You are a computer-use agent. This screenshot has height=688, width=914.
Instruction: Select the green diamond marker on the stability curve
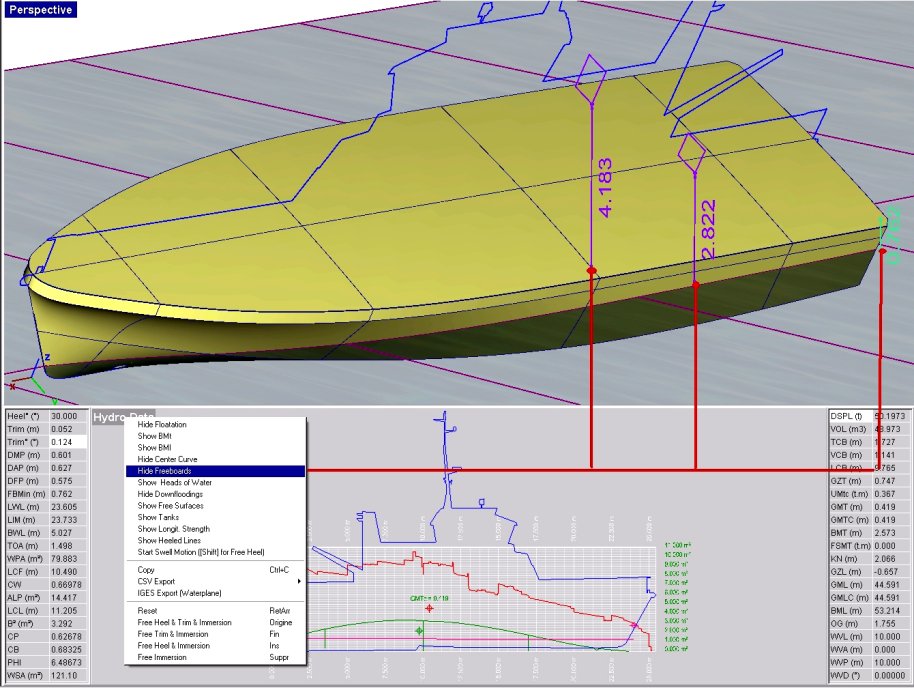click(419, 631)
